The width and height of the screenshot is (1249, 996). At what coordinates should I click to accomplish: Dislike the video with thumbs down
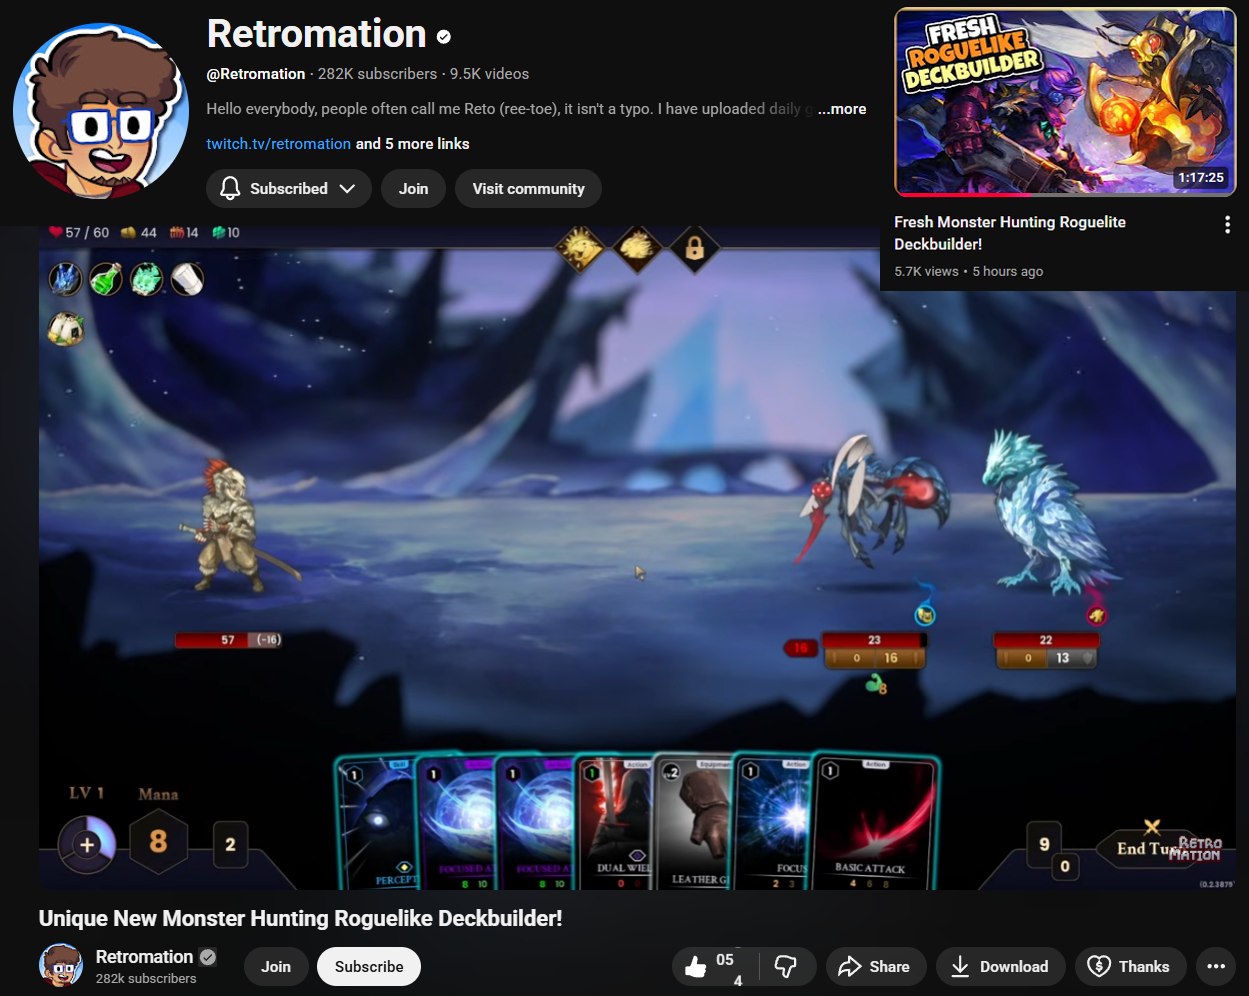787,967
